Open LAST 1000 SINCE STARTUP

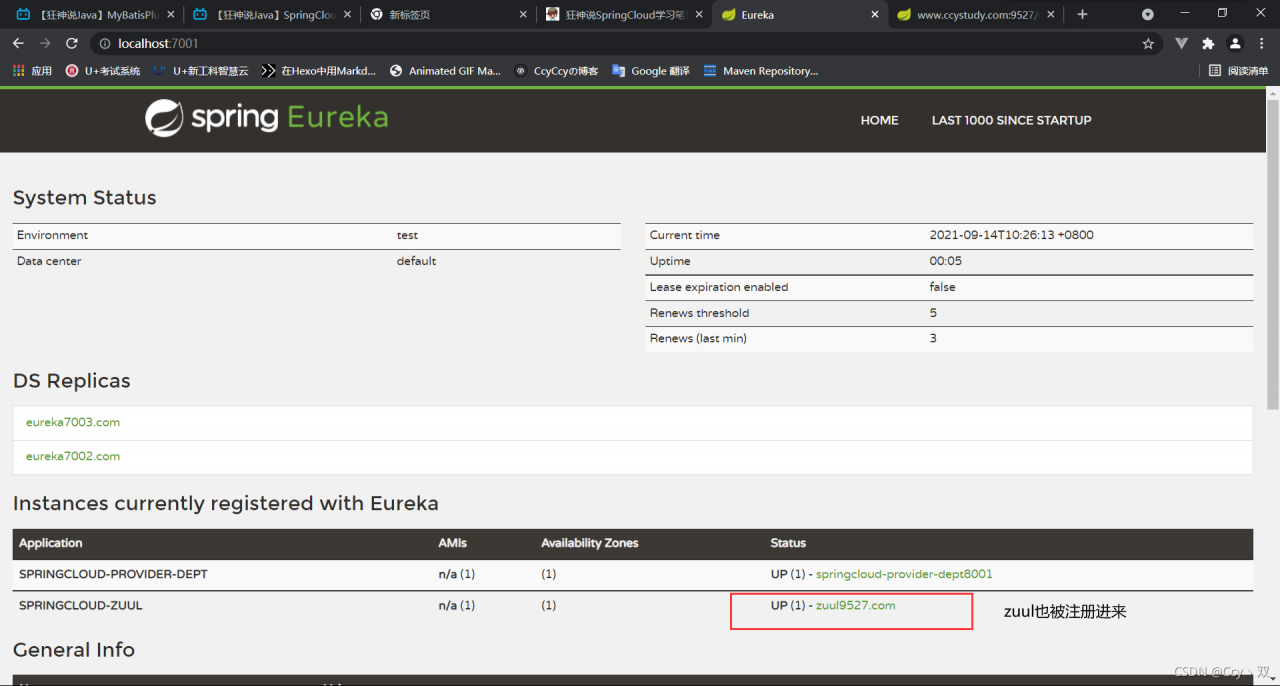1011,120
